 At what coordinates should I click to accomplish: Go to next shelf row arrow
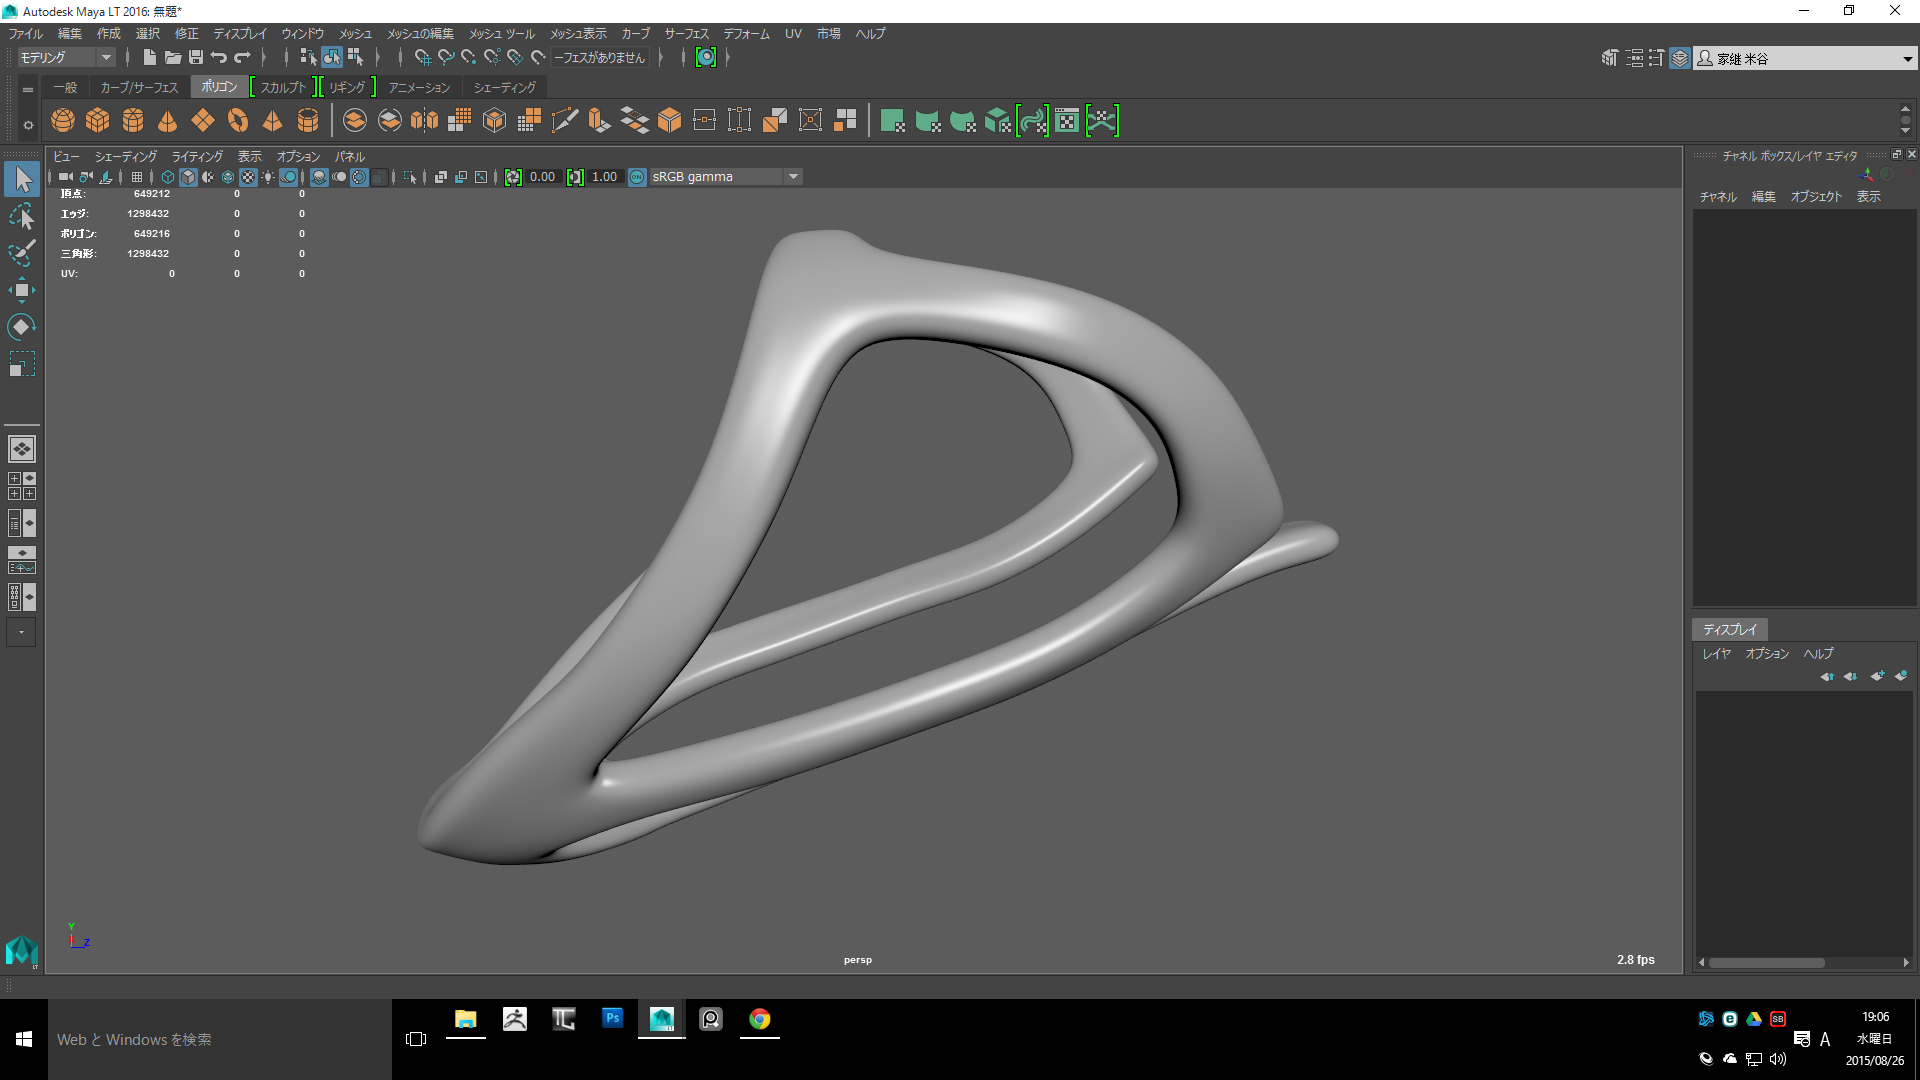pyautogui.click(x=1905, y=131)
